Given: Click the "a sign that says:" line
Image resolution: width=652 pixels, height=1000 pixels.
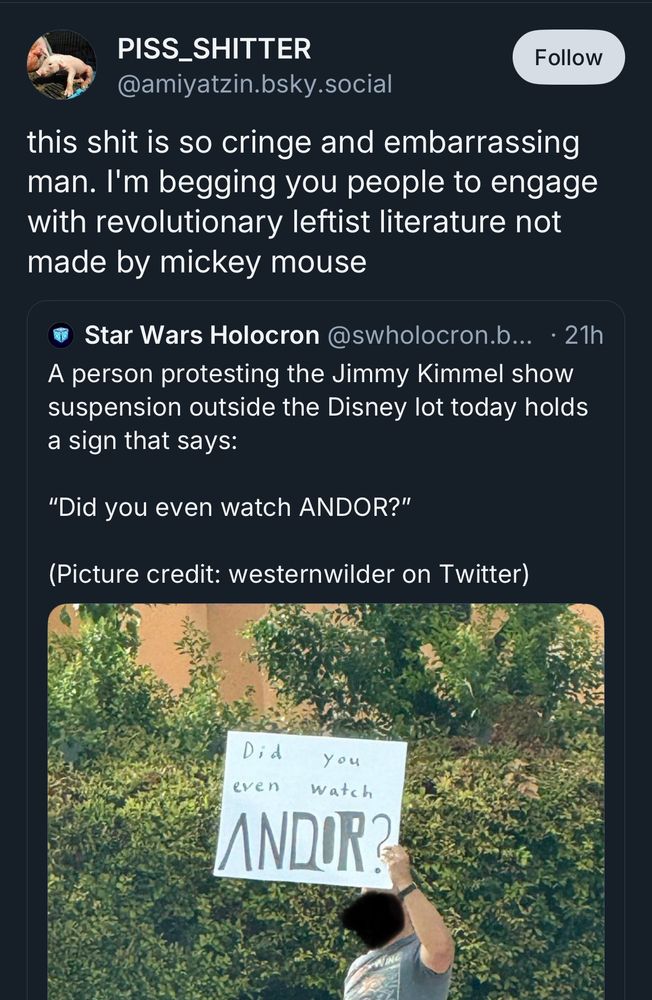Looking at the screenshot, I should pos(142,441).
